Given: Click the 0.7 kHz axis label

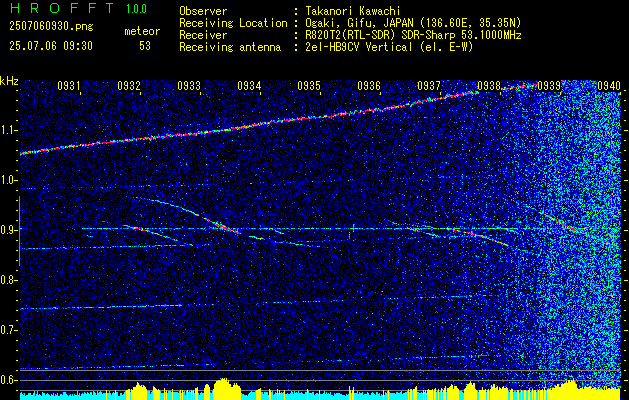Looking at the screenshot, I should click(x=9, y=330).
